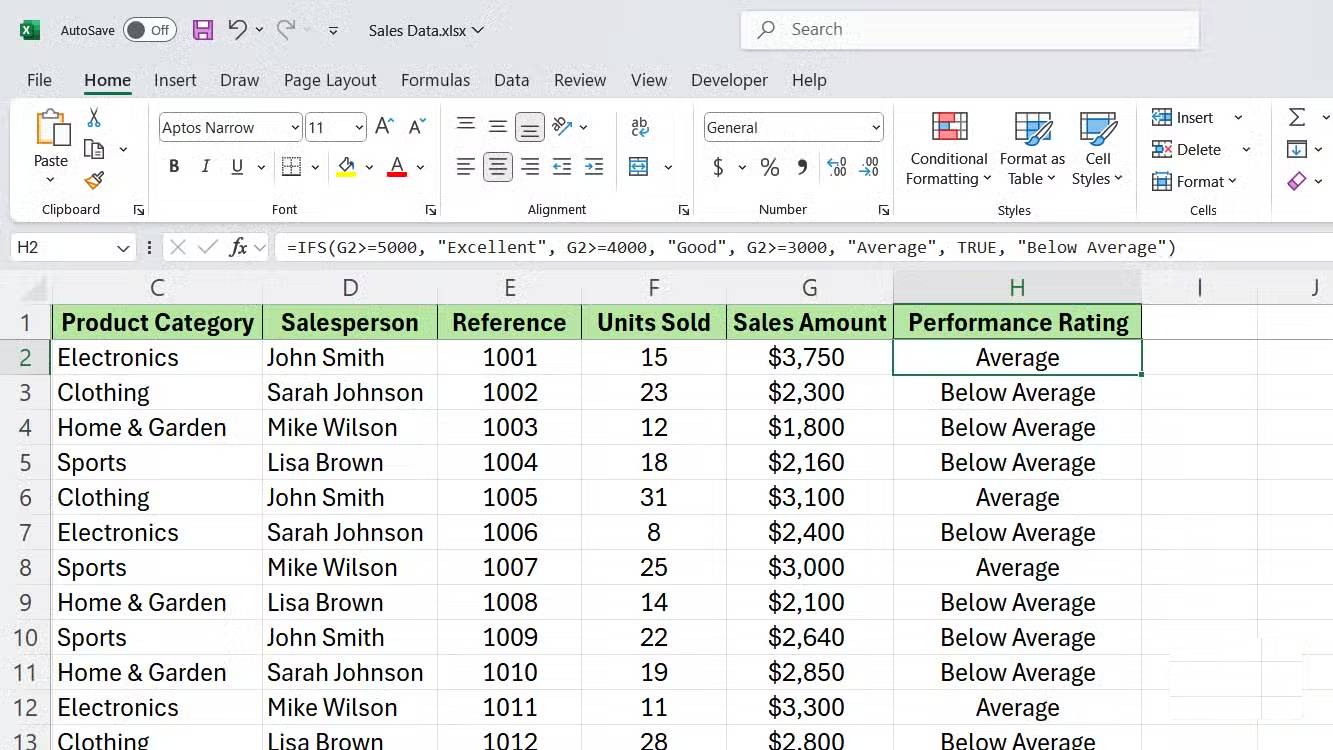The width and height of the screenshot is (1333, 750).
Task: Select the red Font Color swatch
Action: [397, 166]
